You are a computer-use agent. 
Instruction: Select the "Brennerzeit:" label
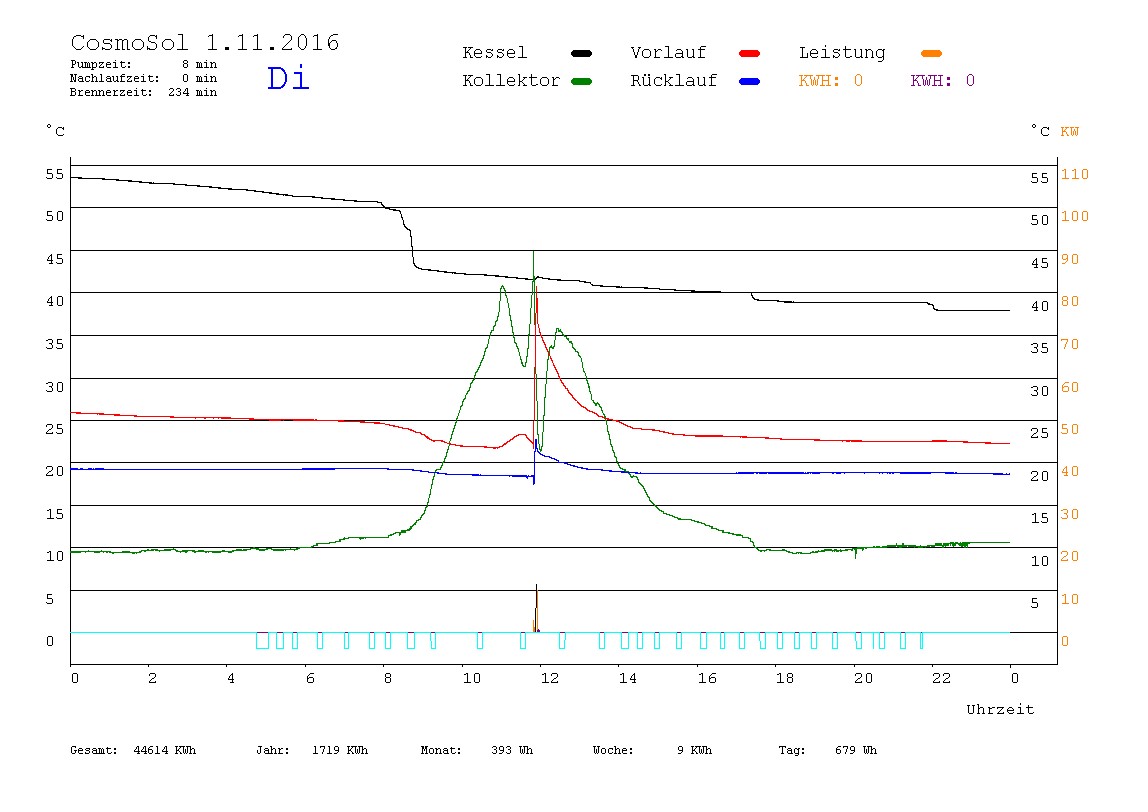pyautogui.click(x=111, y=92)
